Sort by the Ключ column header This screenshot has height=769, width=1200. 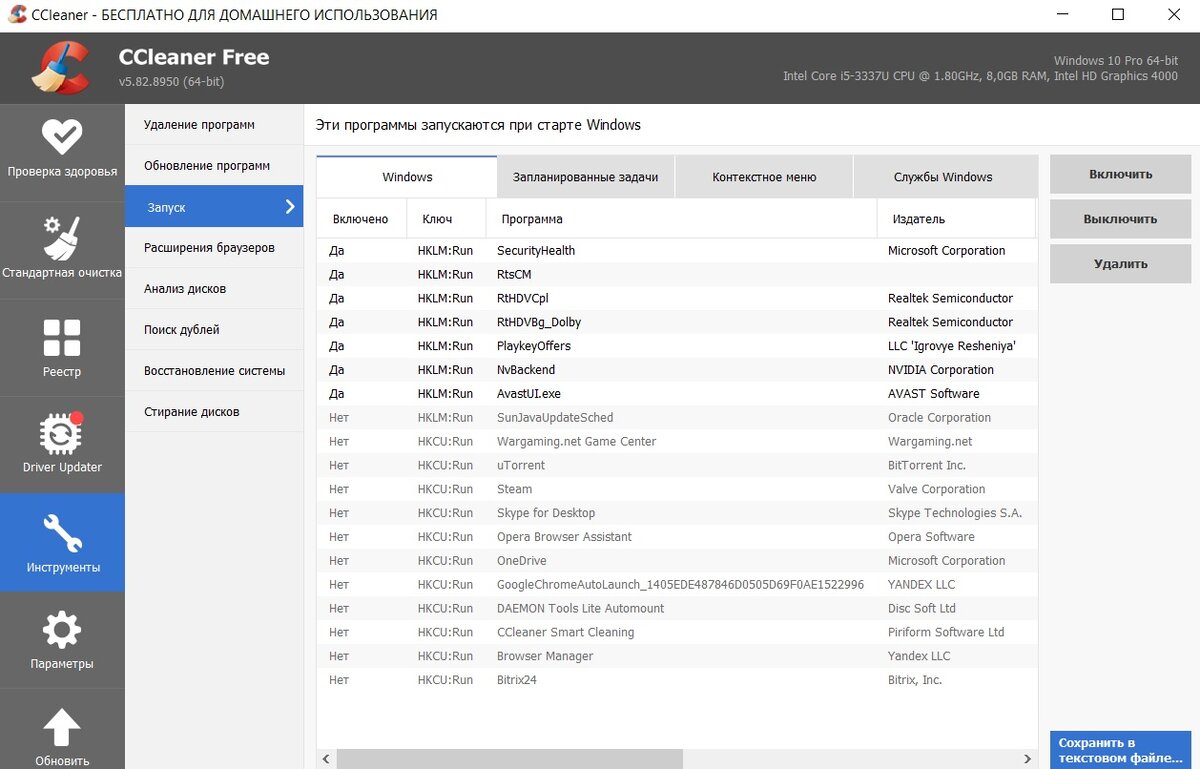pos(447,219)
